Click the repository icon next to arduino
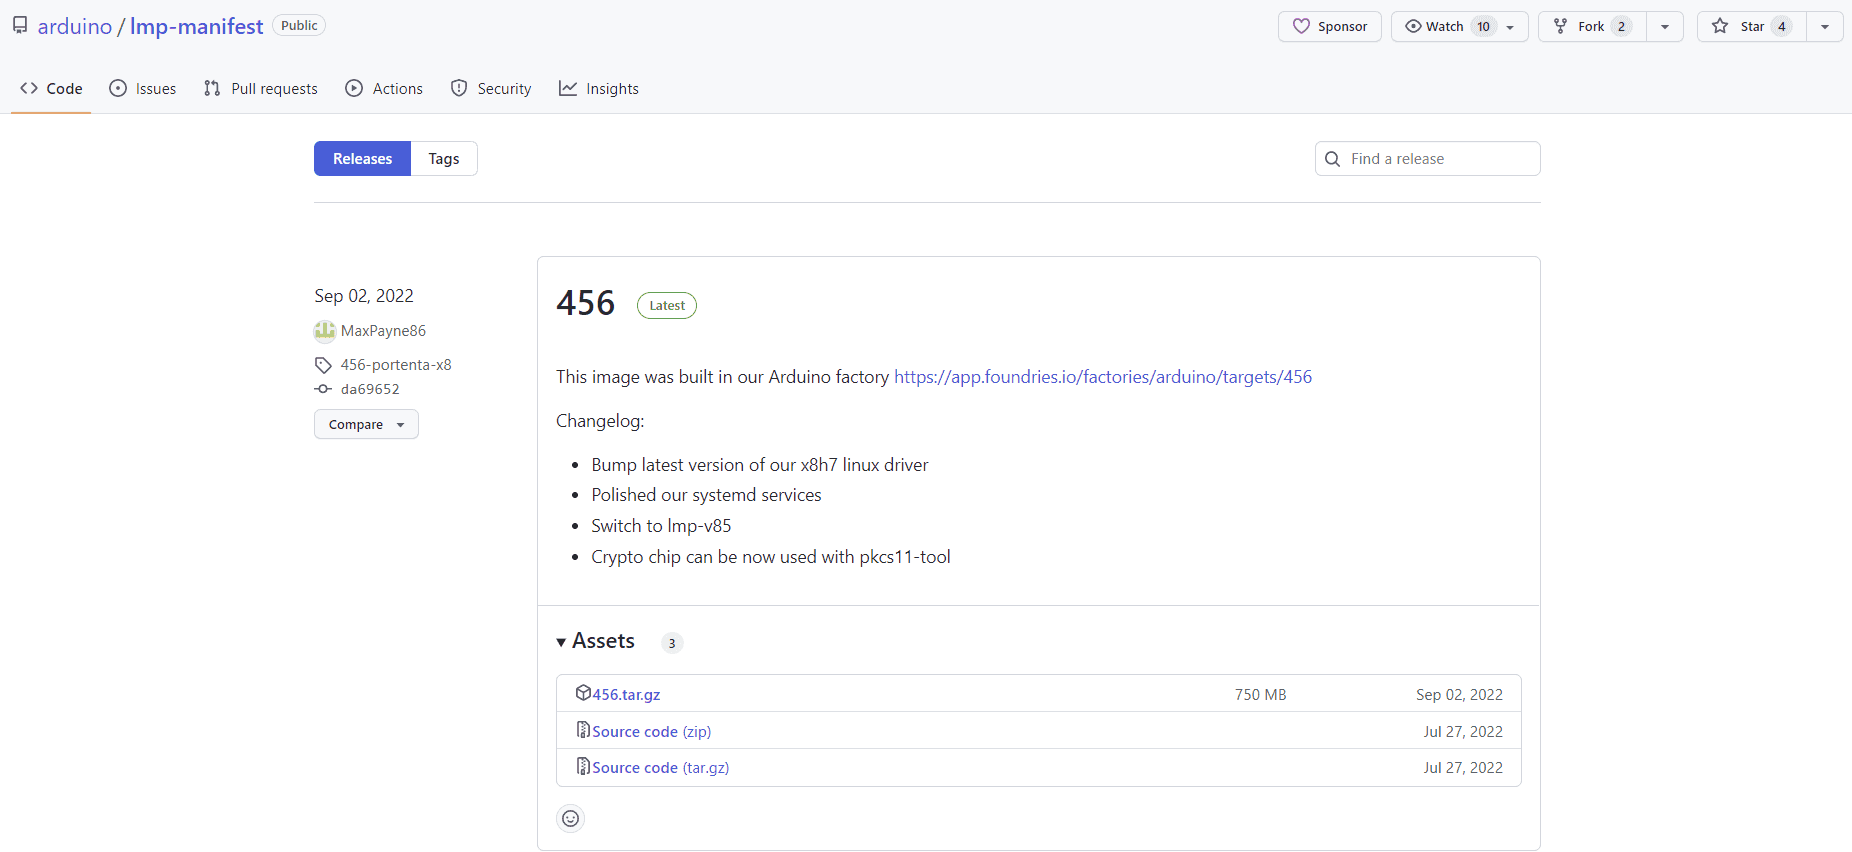1852x852 pixels. click(20, 26)
